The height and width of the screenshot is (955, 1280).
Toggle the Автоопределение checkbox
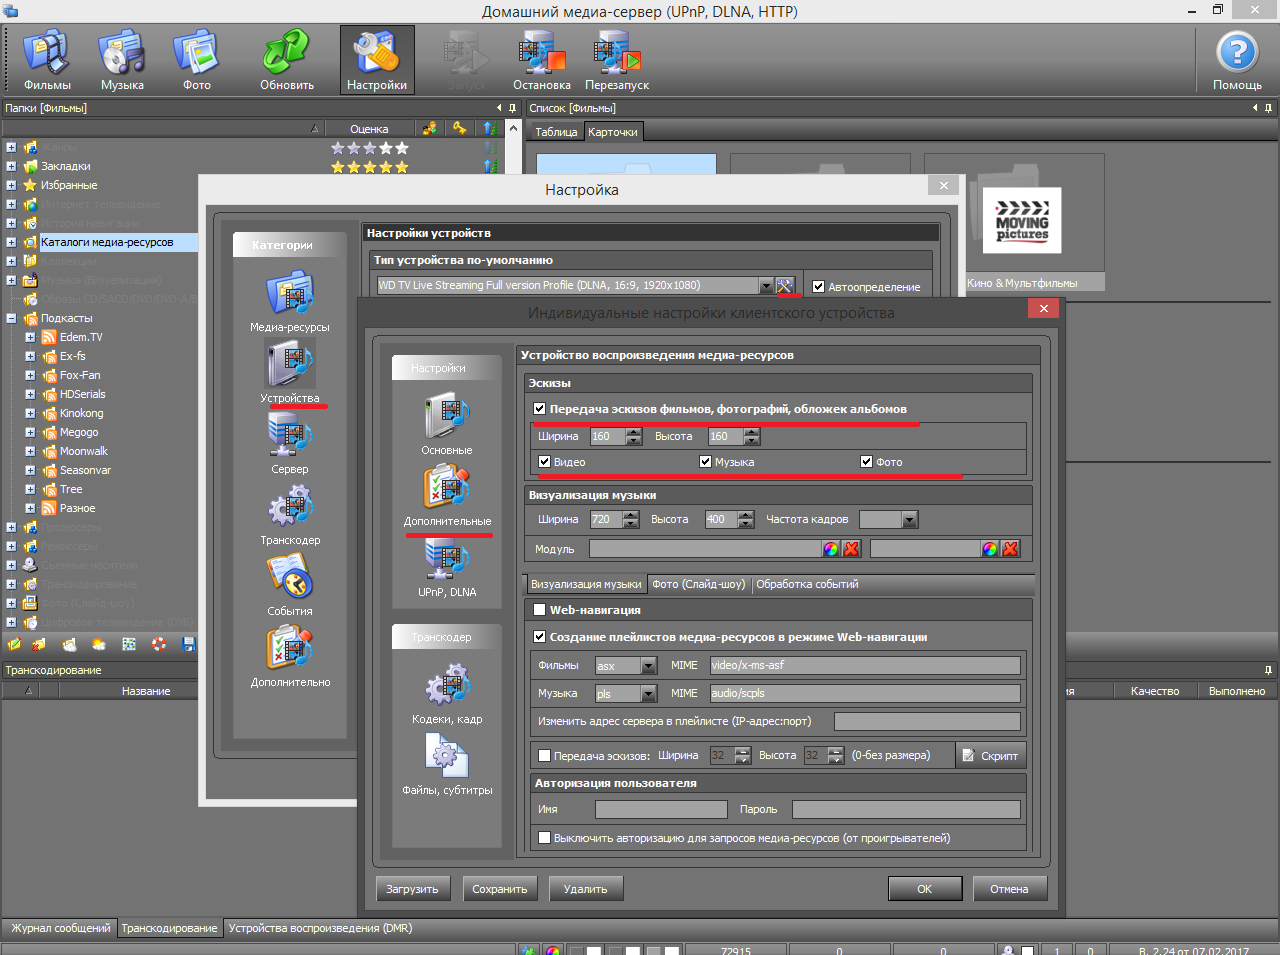tap(818, 287)
